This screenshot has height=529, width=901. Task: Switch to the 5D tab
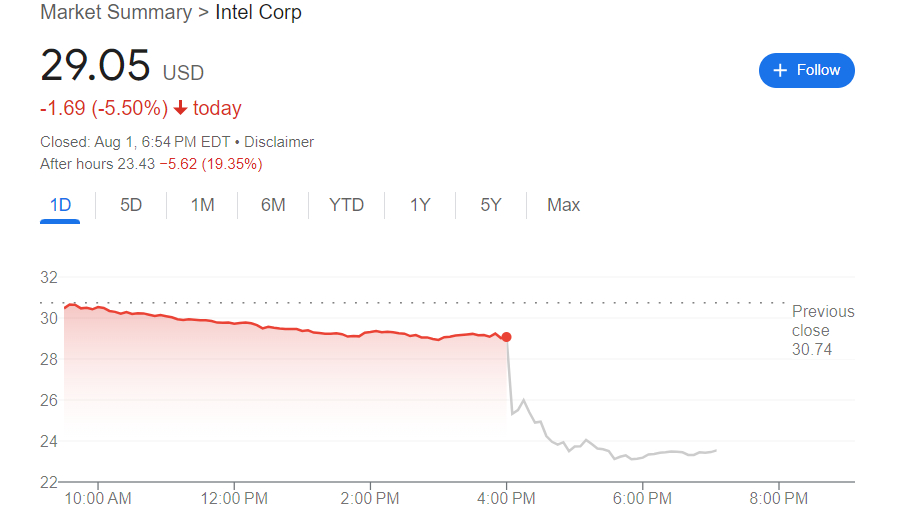coord(131,205)
